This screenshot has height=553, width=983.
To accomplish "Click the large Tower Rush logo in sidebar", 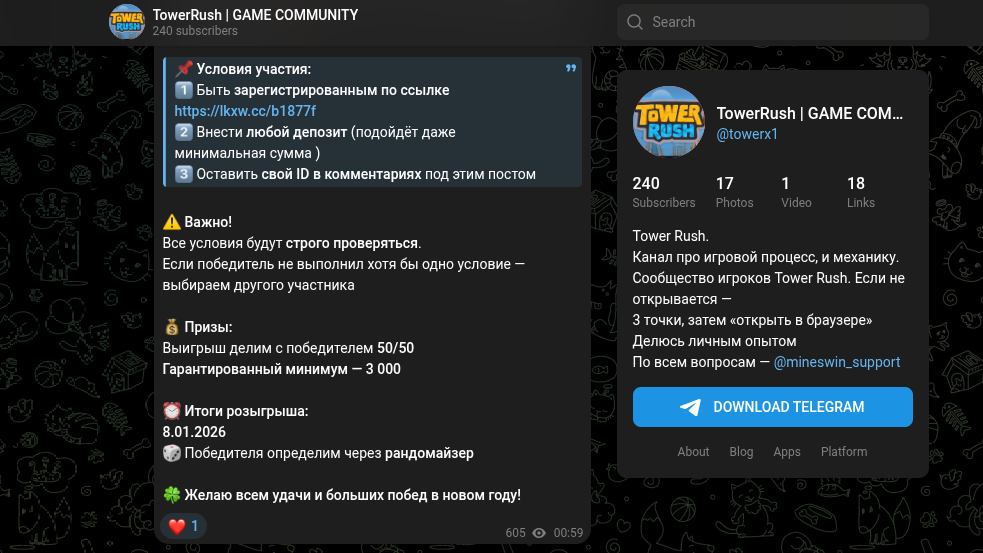I will click(669, 122).
